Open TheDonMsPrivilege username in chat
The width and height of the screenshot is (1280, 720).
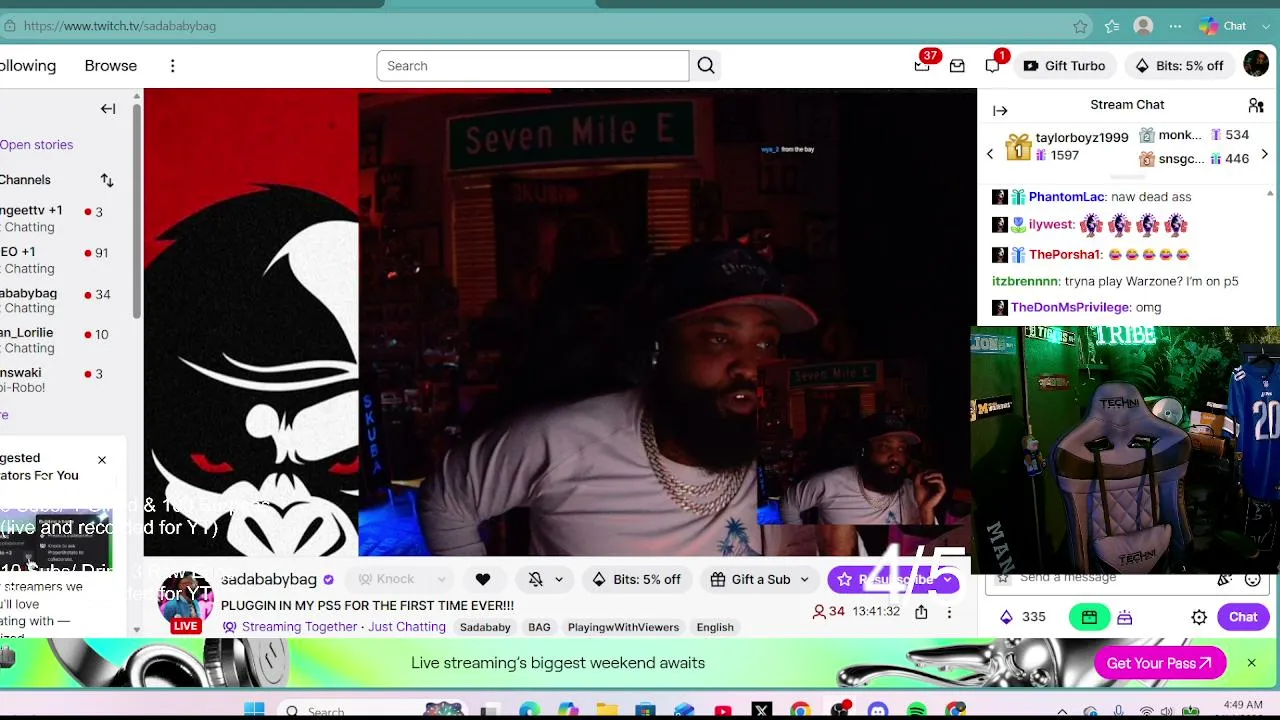tap(1070, 307)
